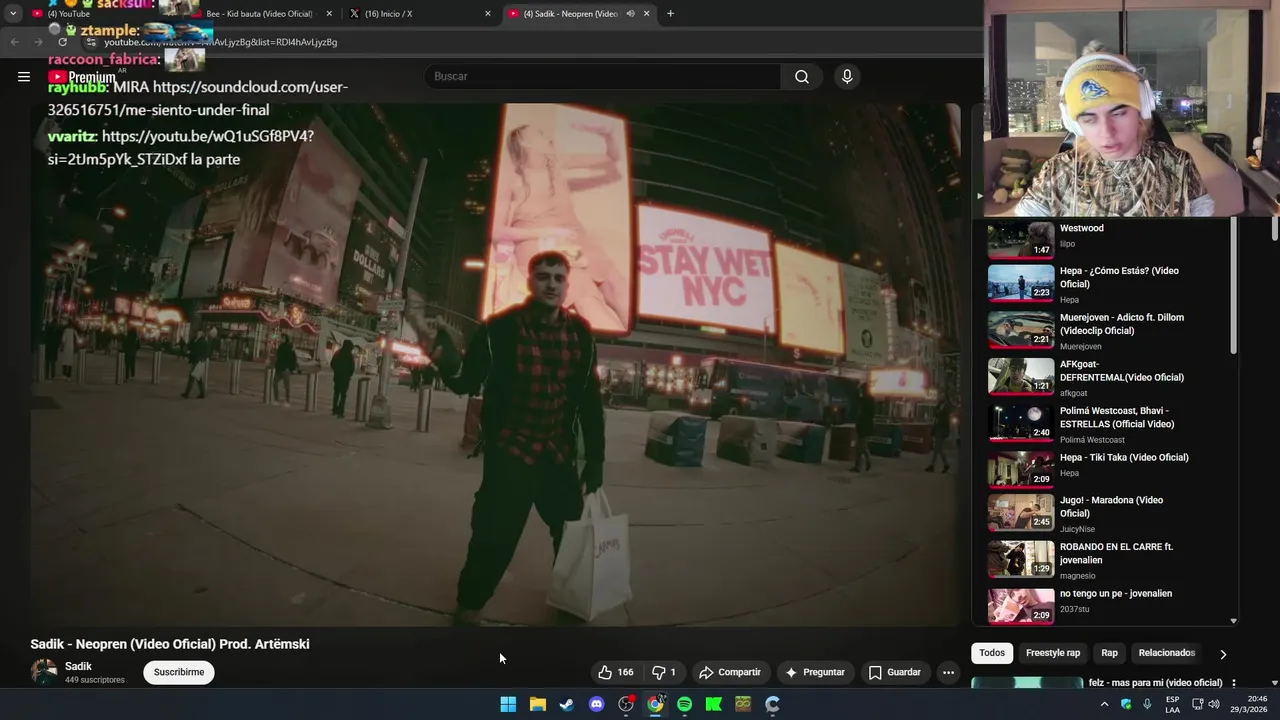The image size is (1280, 720).
Task: Click the page vertical scrollbar thumb
Action: click(1275, 228)
